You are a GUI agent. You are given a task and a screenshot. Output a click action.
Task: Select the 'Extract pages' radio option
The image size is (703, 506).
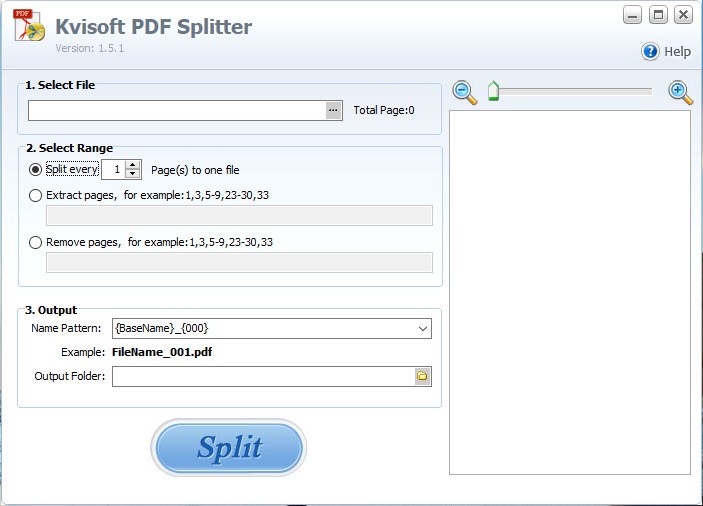(35, 195)
